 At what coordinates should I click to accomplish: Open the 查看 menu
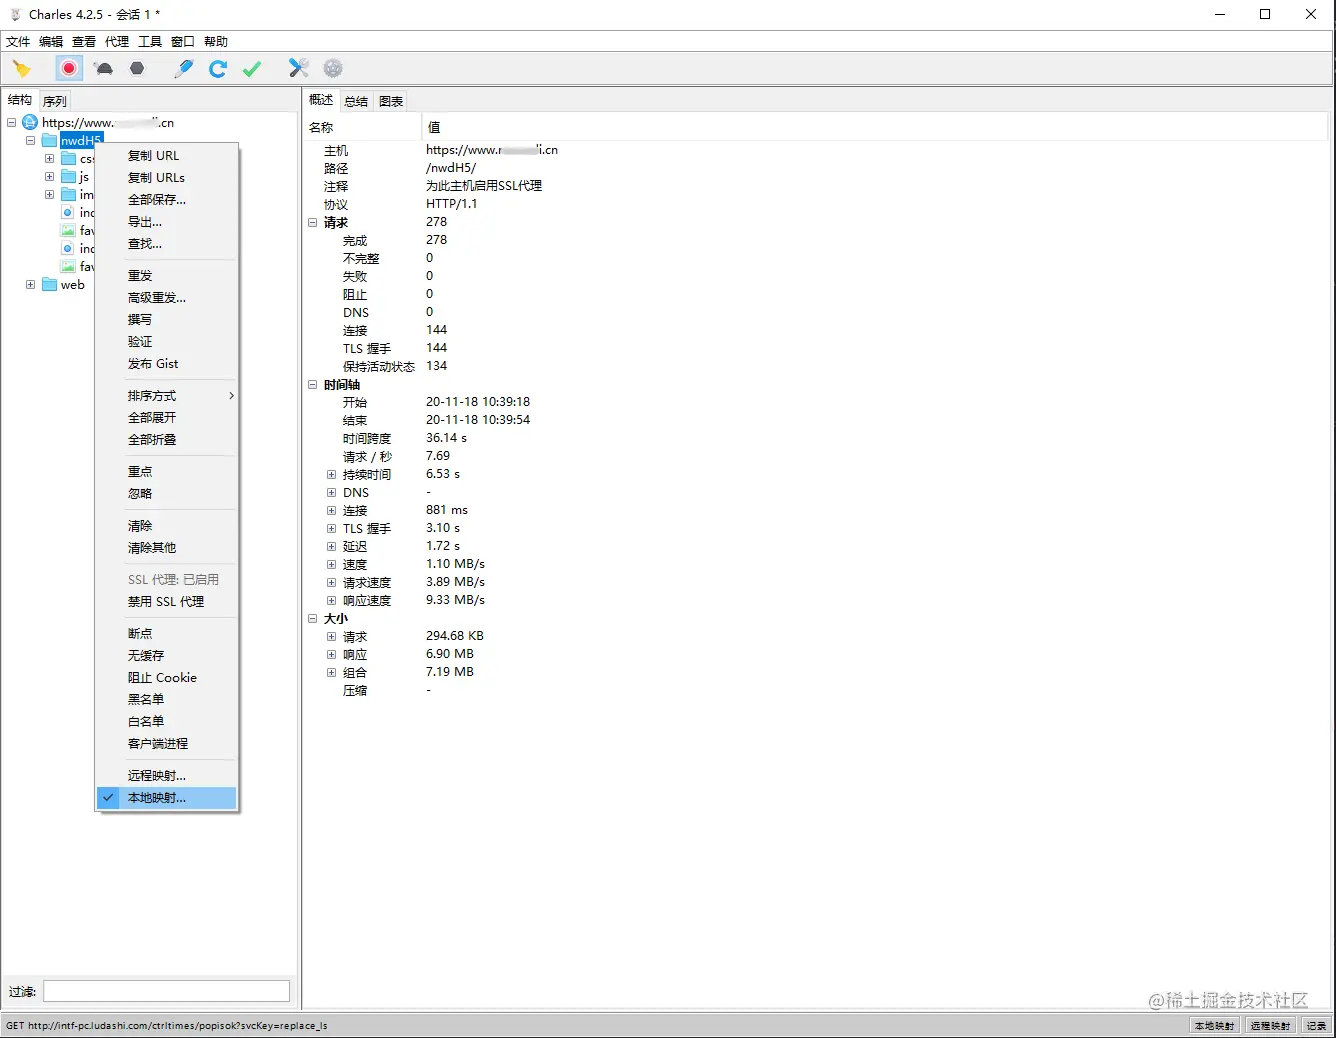tap(84, 42)
